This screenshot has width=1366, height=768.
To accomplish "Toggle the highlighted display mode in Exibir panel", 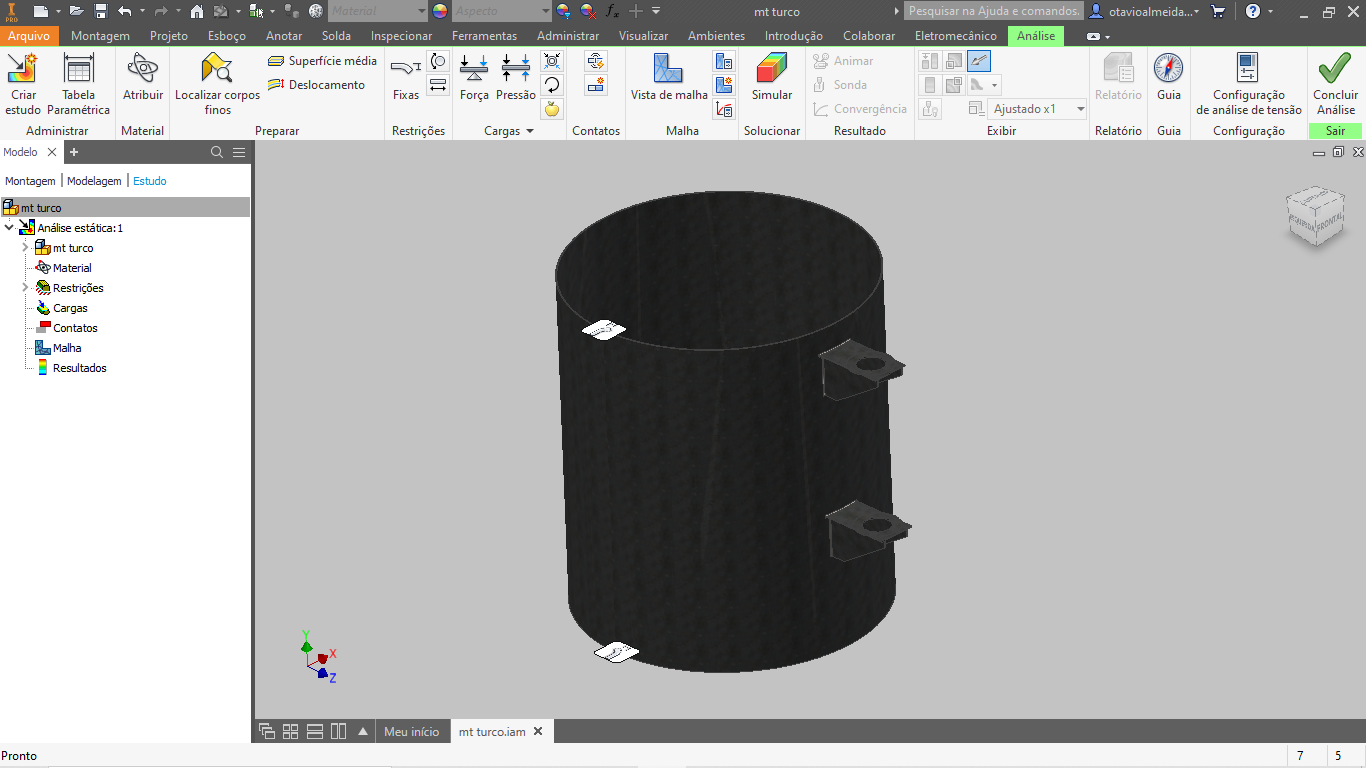I will [x=978, y=60].
